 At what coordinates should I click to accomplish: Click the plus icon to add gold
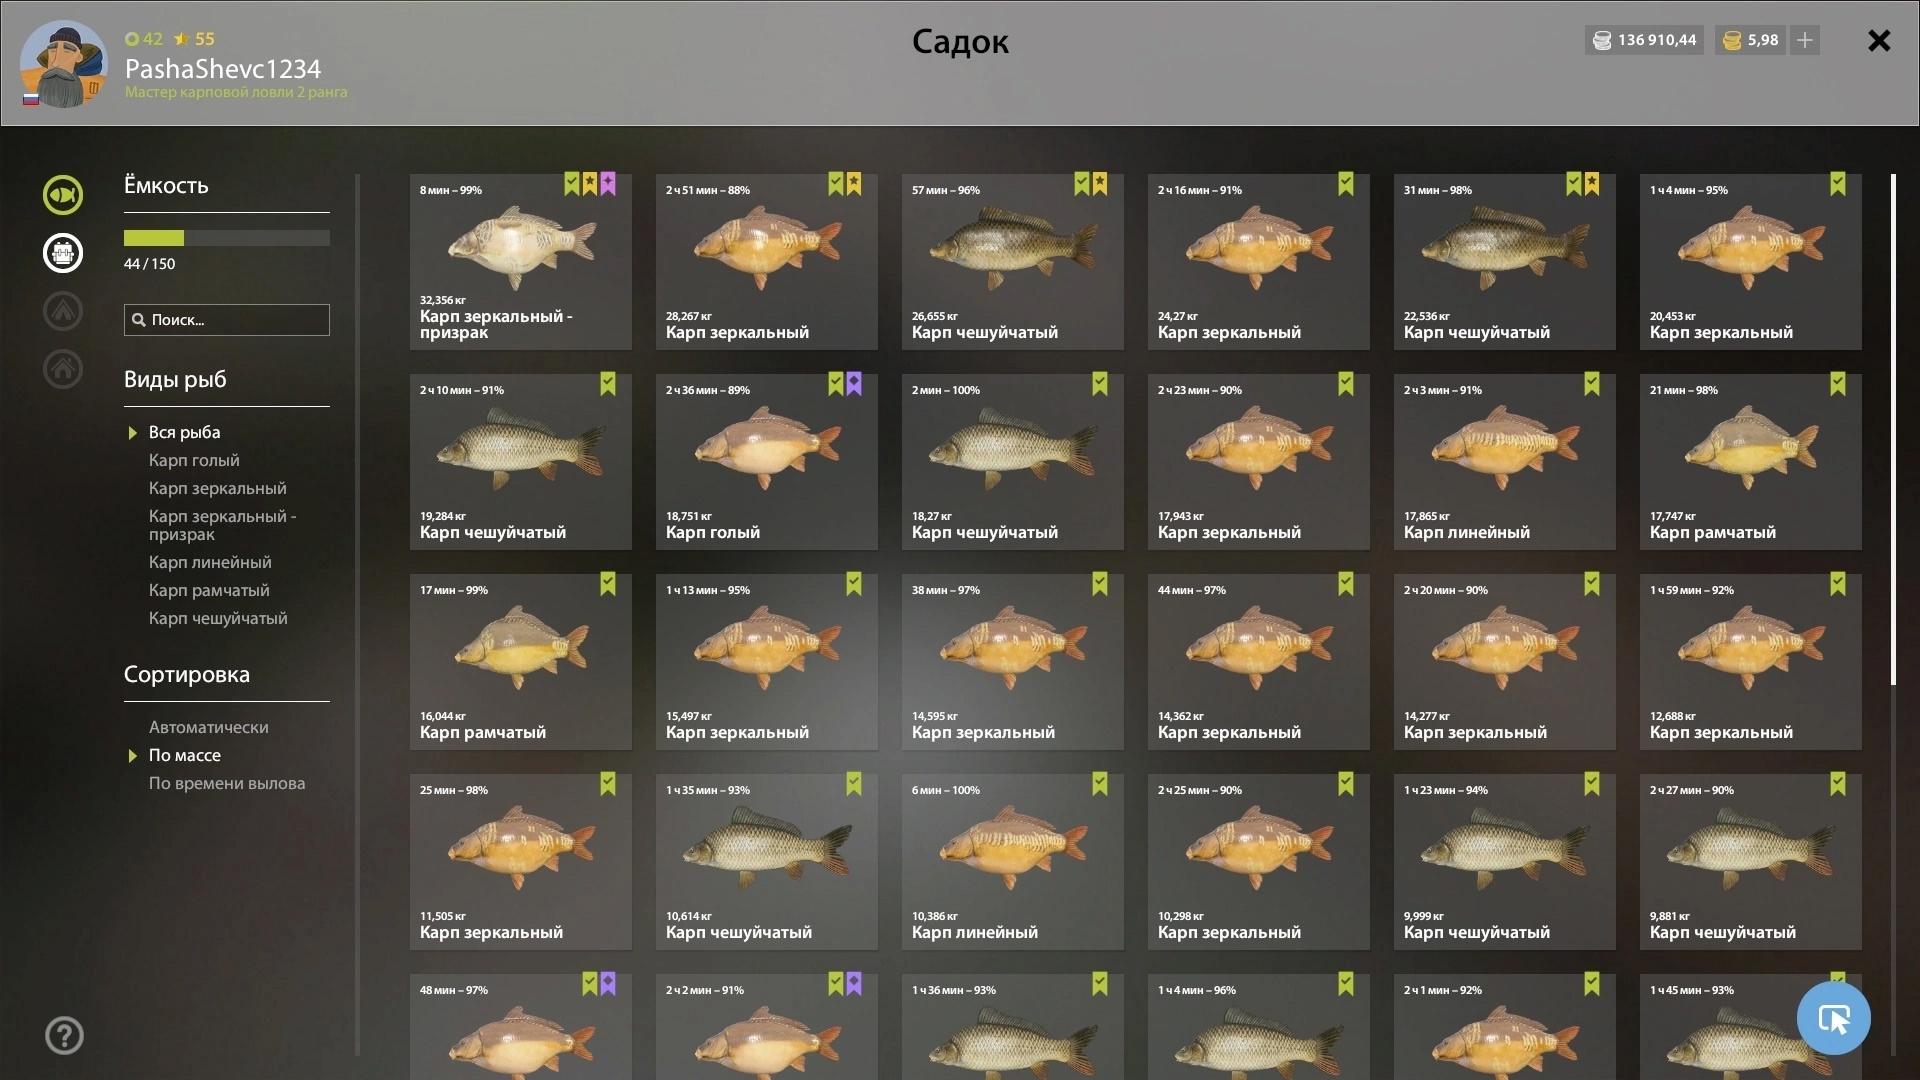pos(1805,40)
